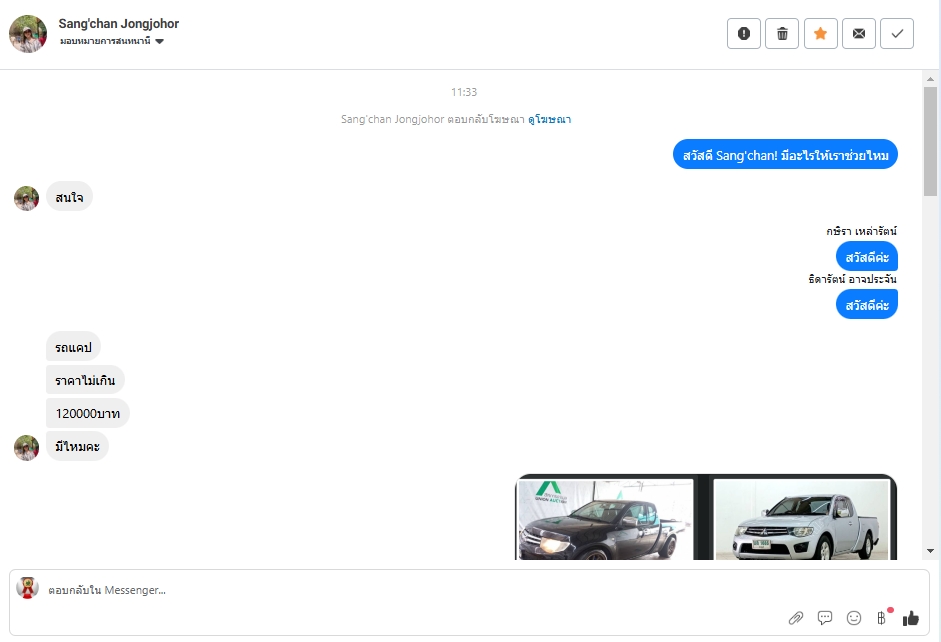The image size is (941, 642).
Task: Toggle the orange star follow-up marker
Action: click(820, 34)
